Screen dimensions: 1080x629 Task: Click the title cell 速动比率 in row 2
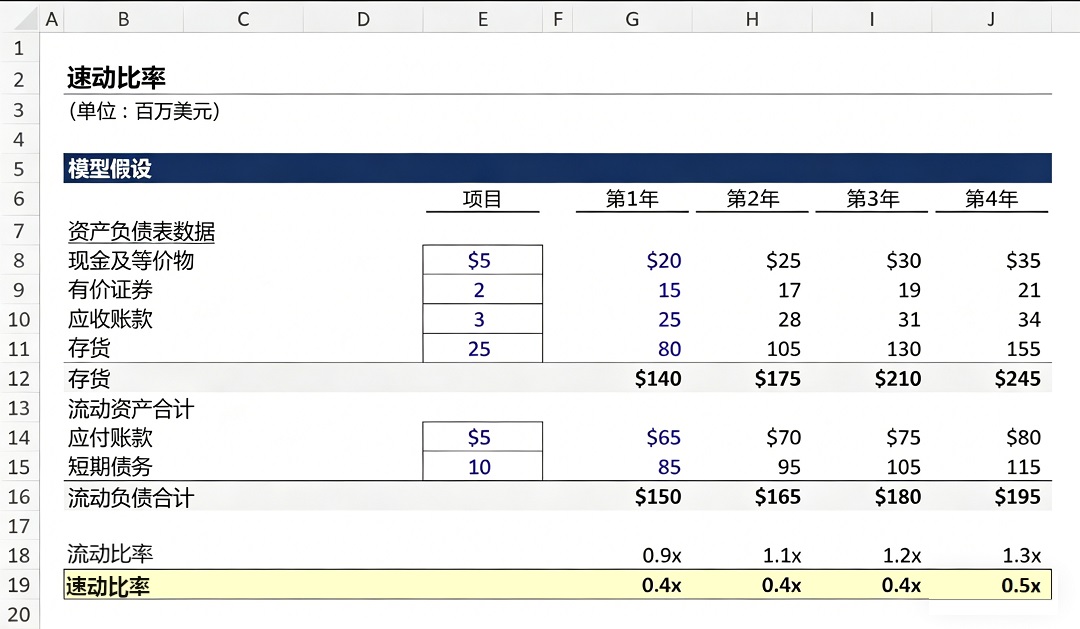pos(116,78)
